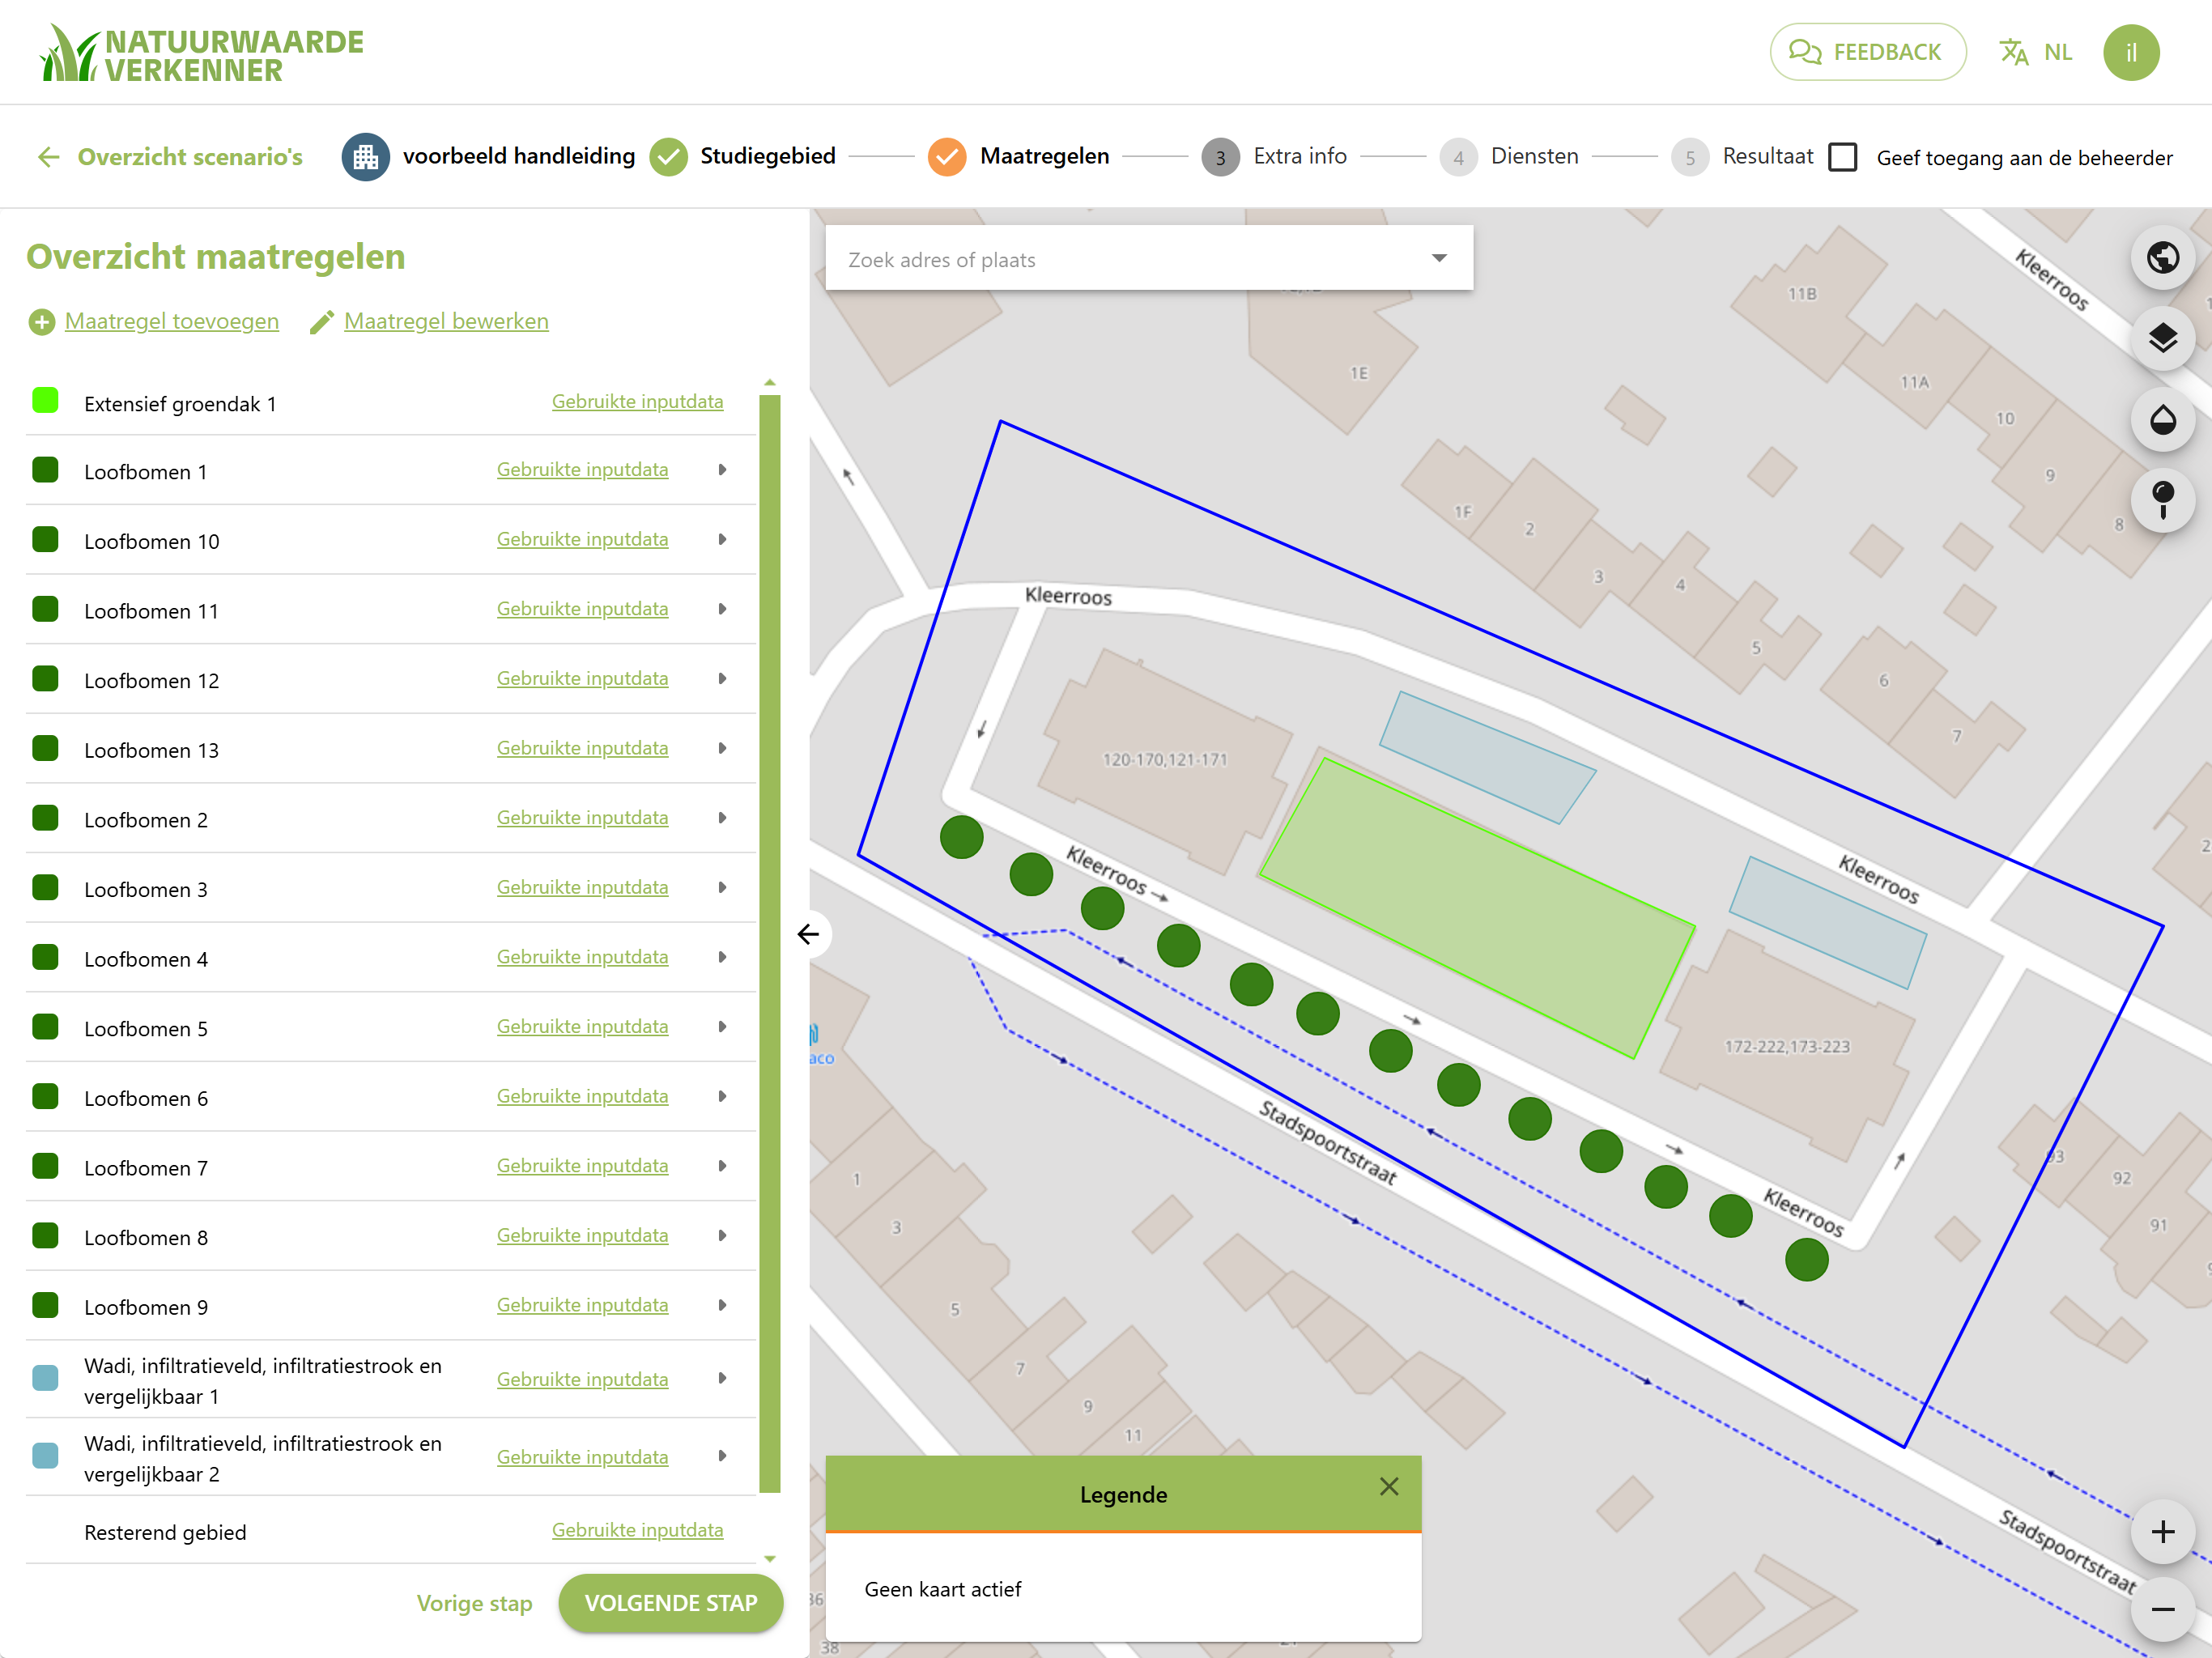Zoom in the map with plus button
The height and width of the screenshot is (1658, 2212).
pos(2162,1532)
